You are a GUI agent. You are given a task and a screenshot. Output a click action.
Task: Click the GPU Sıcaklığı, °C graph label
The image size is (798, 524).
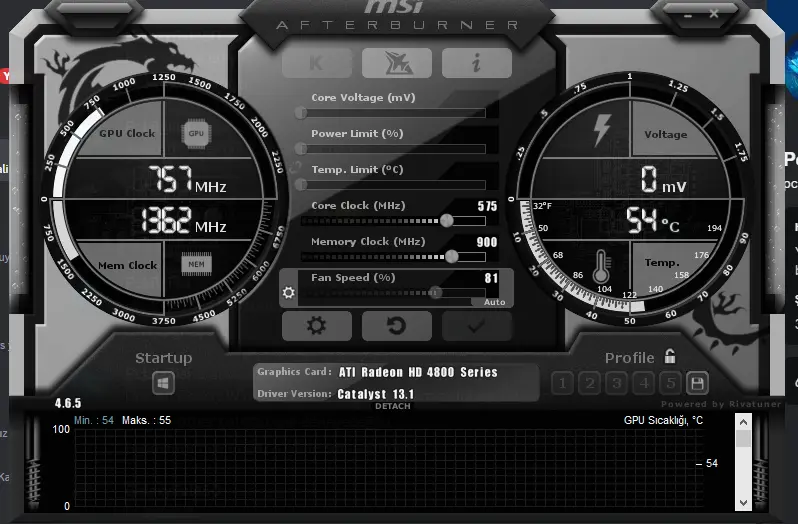point(663,420)
